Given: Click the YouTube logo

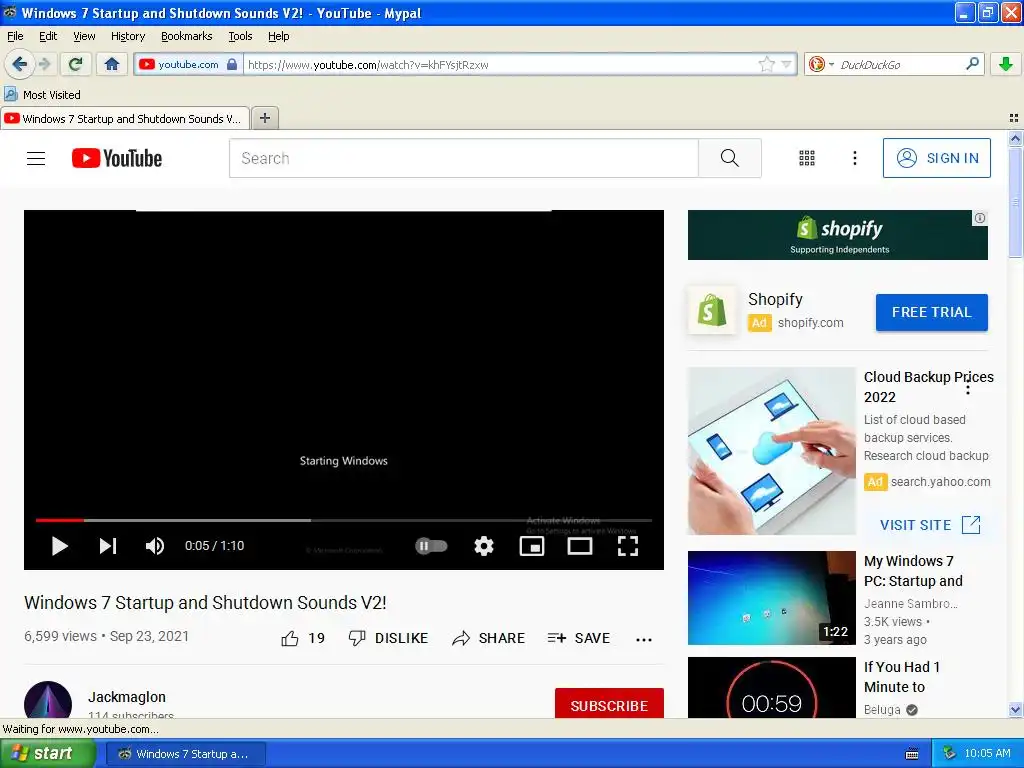Looking at the screenshot, I should pos(117,158).
